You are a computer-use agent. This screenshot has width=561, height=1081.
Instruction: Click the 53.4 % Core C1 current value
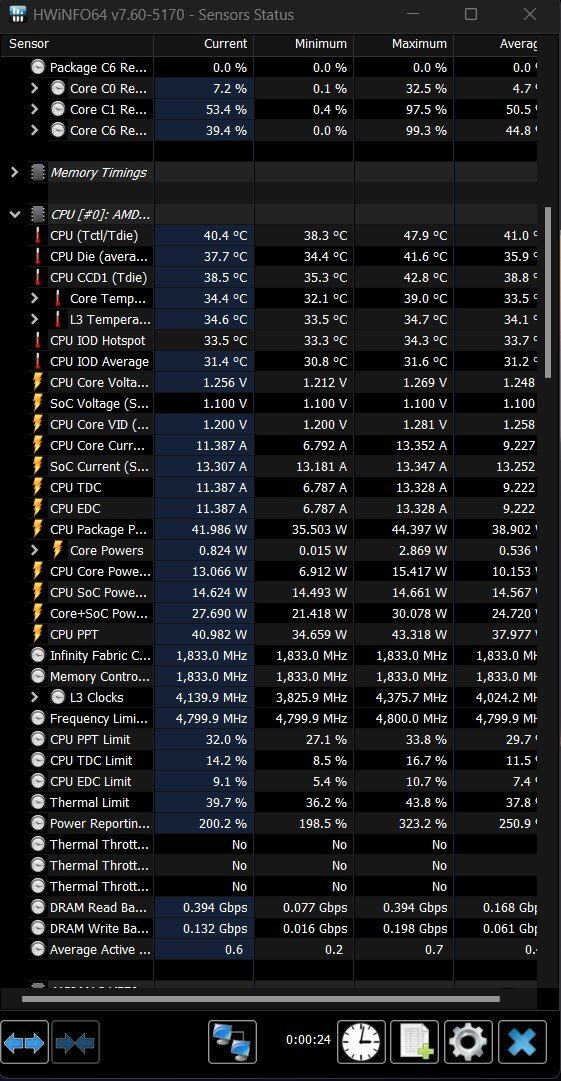click(x=226, y=109)
